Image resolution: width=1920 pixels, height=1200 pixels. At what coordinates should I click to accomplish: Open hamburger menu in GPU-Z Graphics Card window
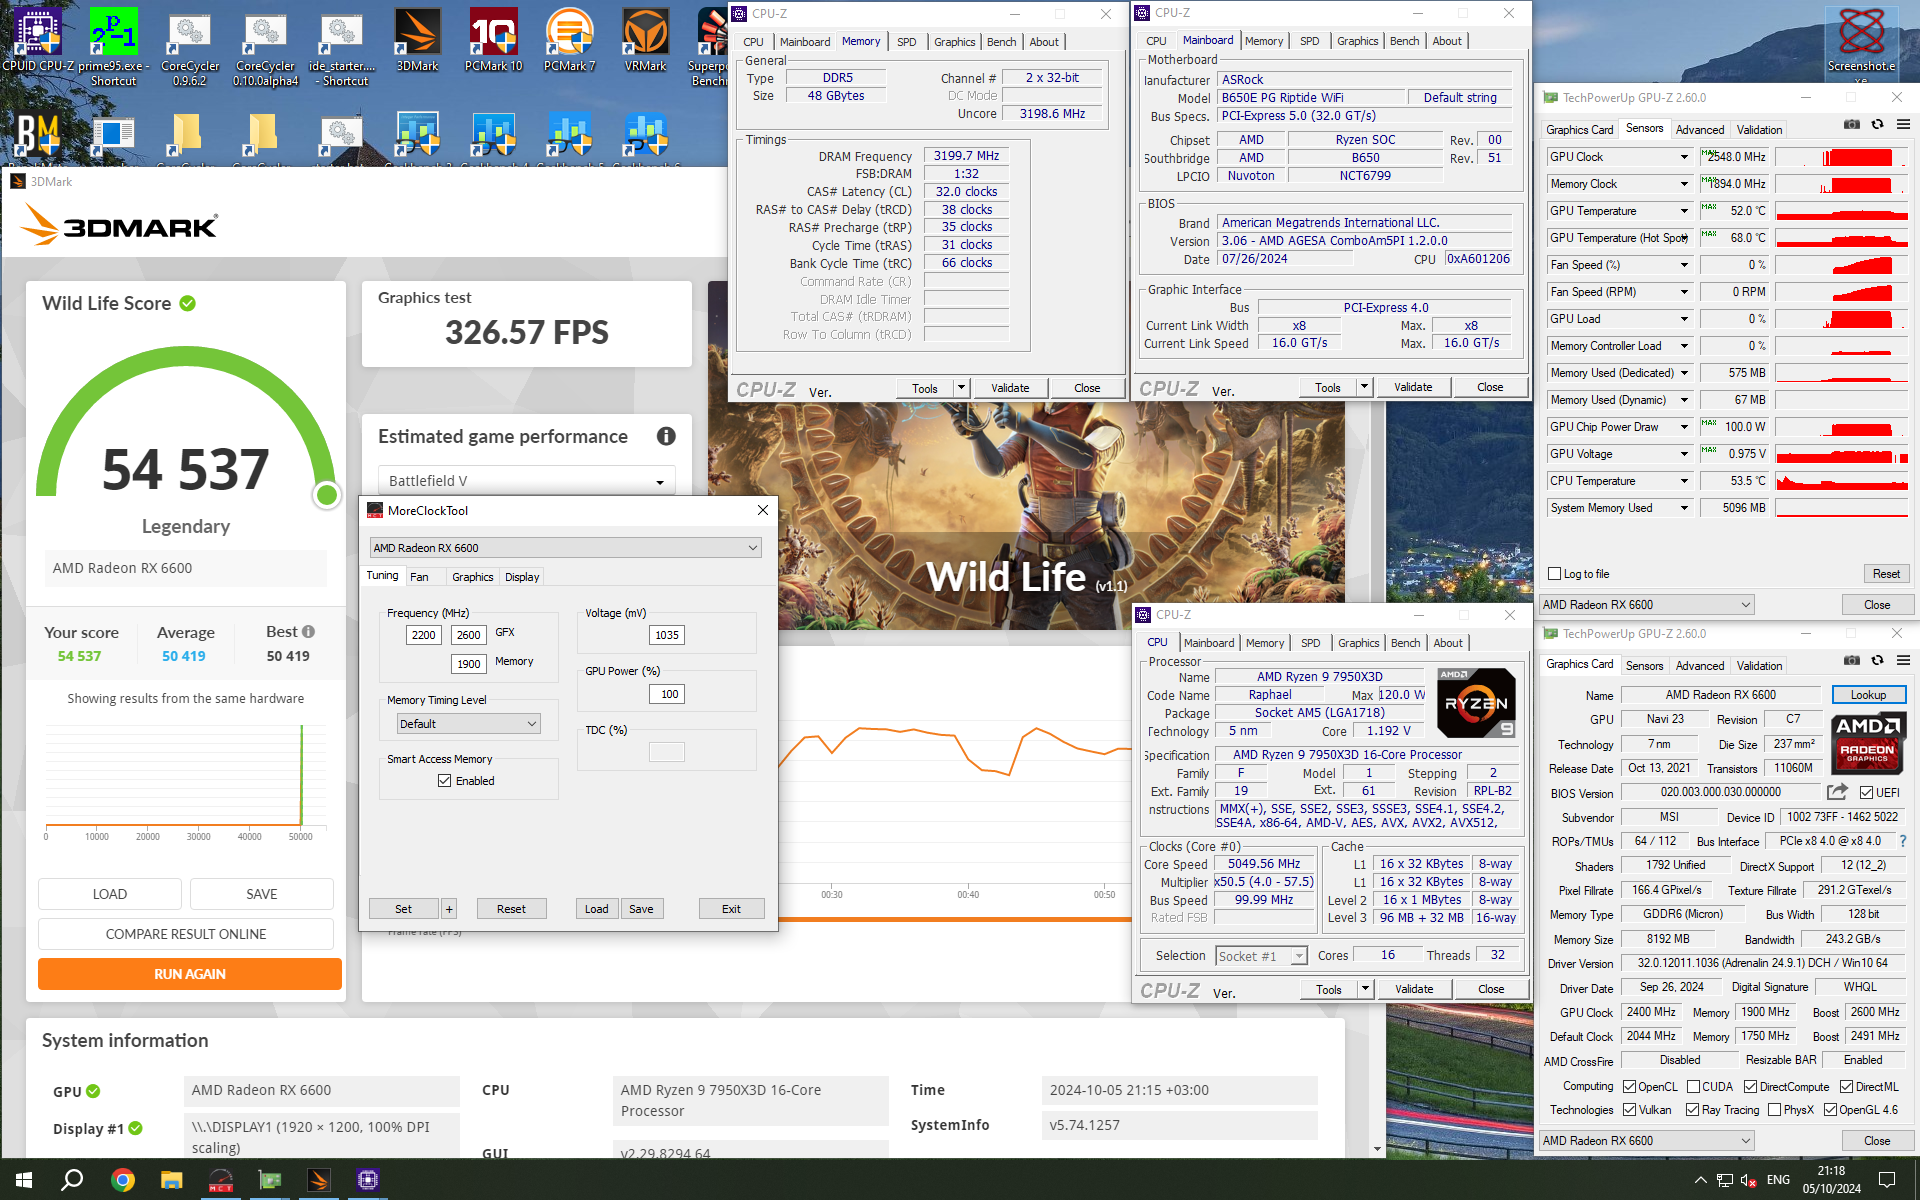tap(1903, 661)
